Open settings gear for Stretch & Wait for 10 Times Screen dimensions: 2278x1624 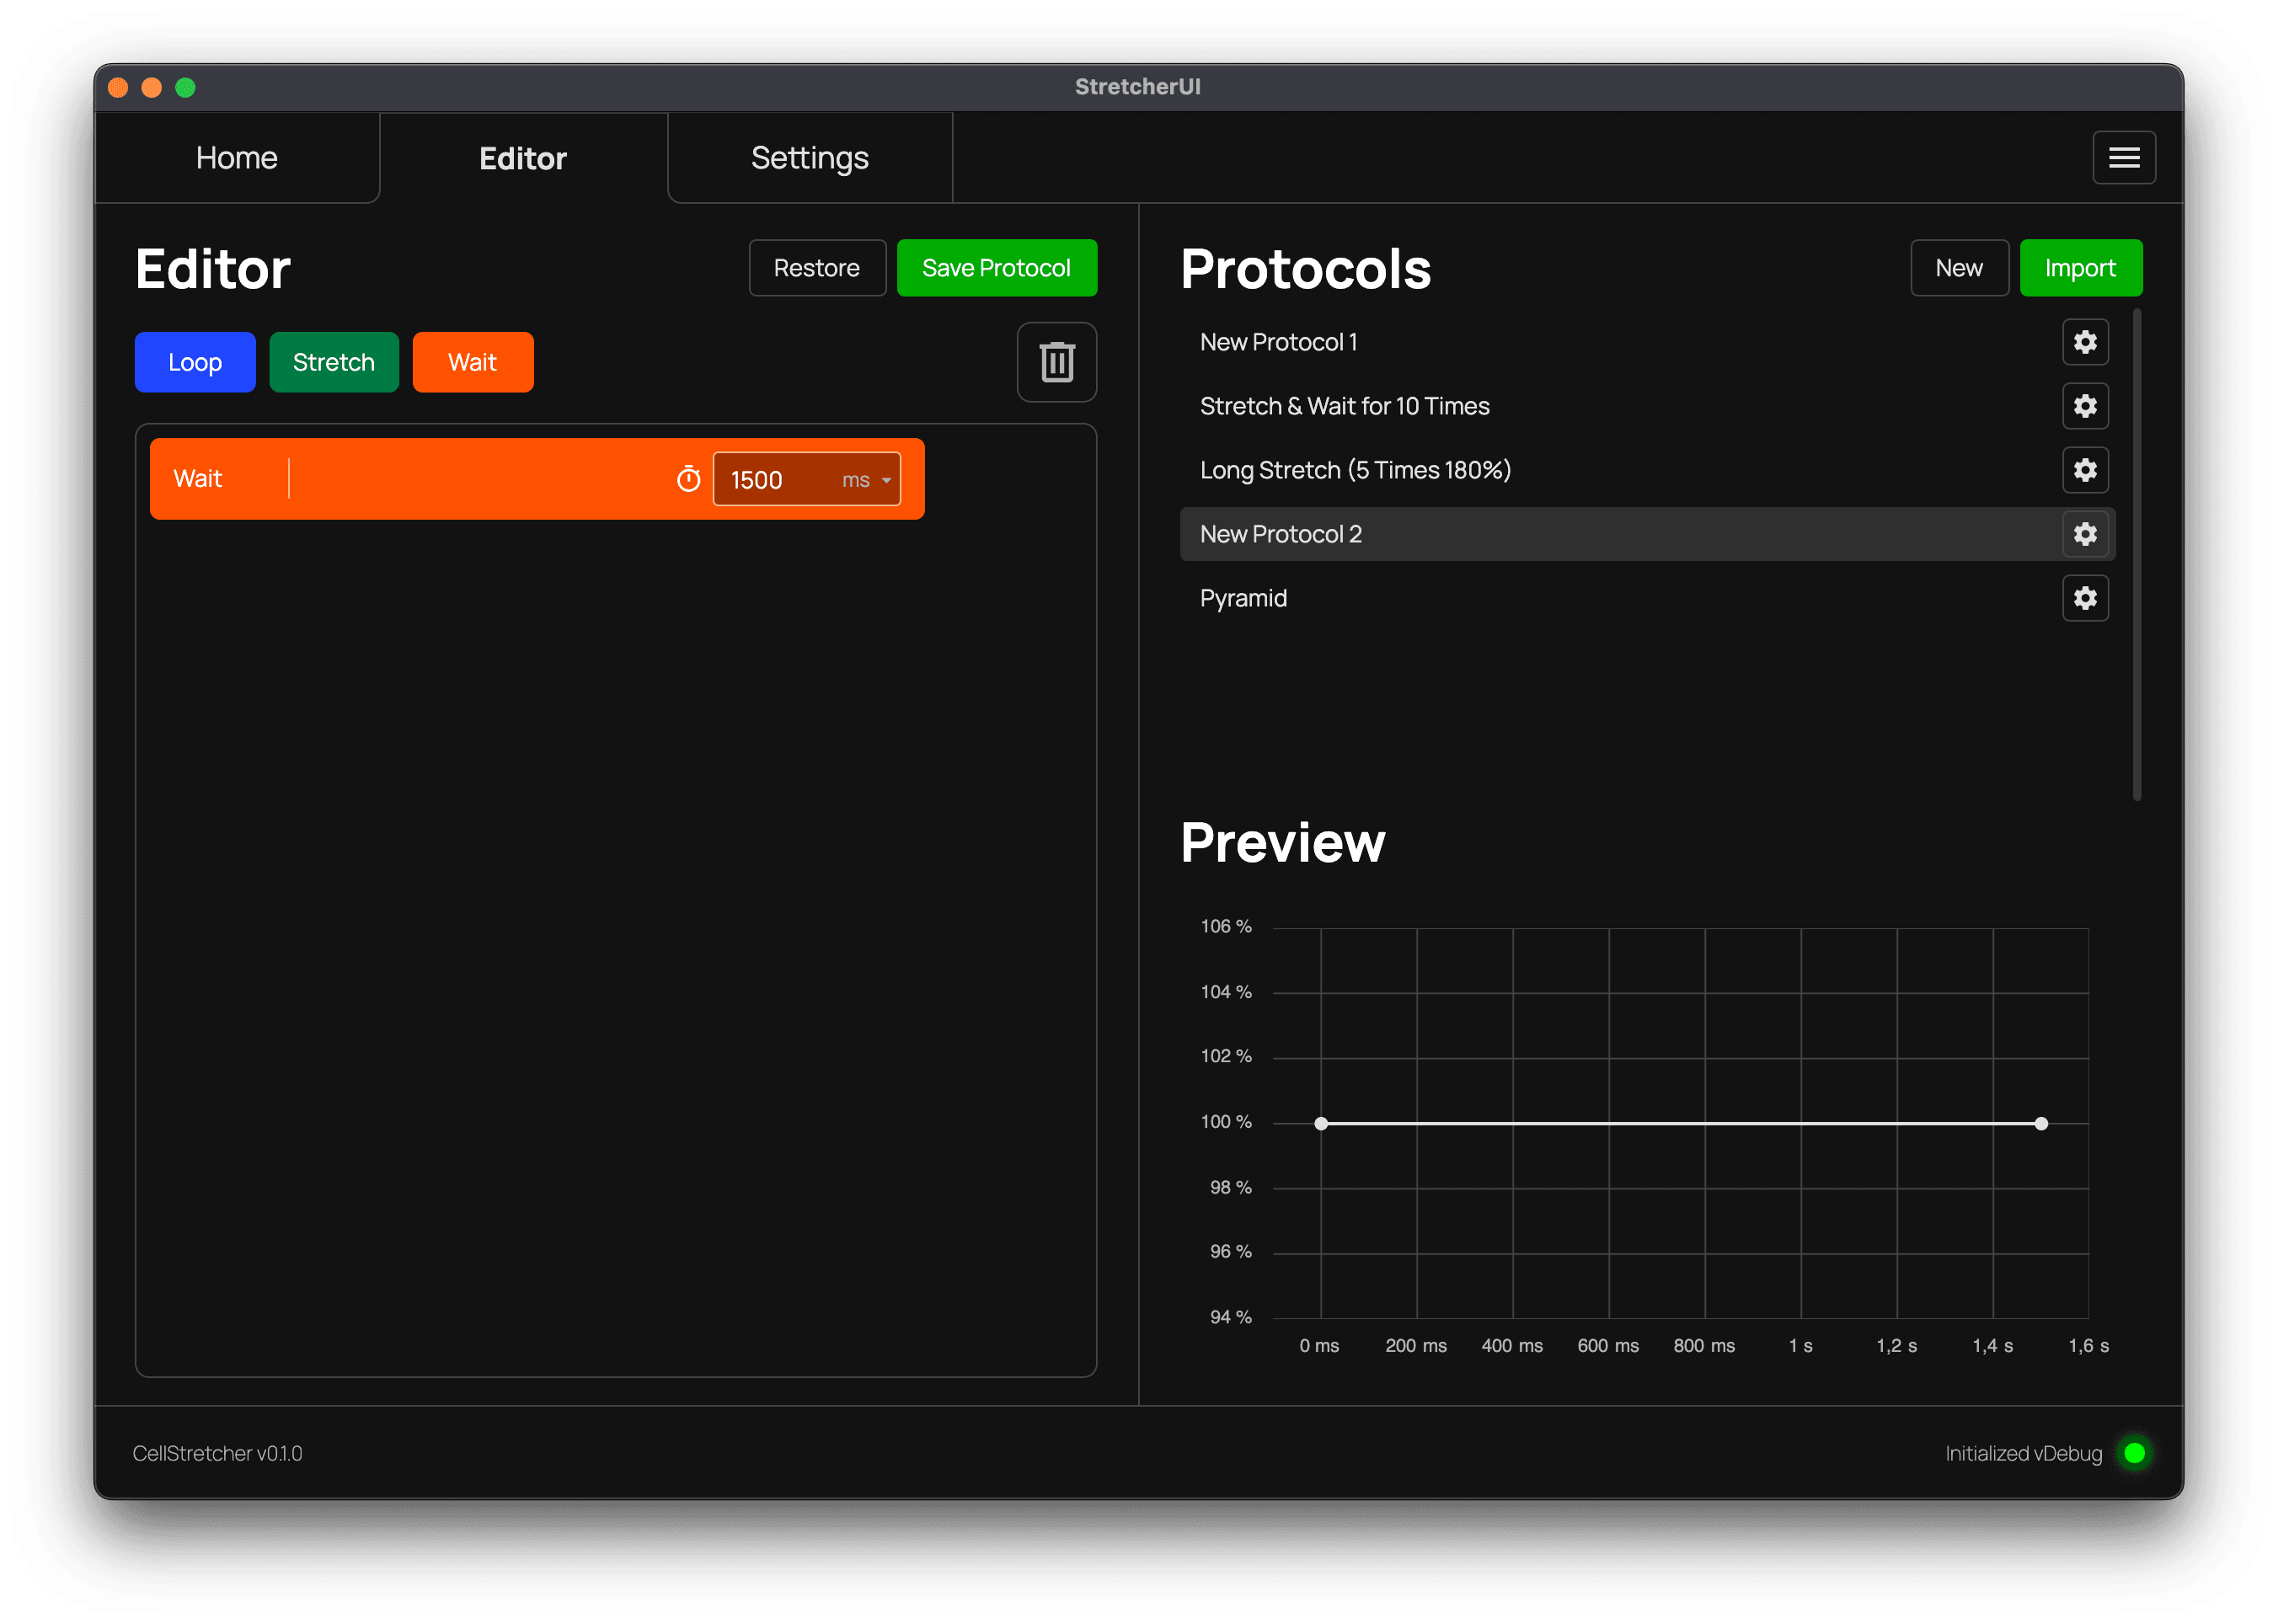coord(2084,406)
